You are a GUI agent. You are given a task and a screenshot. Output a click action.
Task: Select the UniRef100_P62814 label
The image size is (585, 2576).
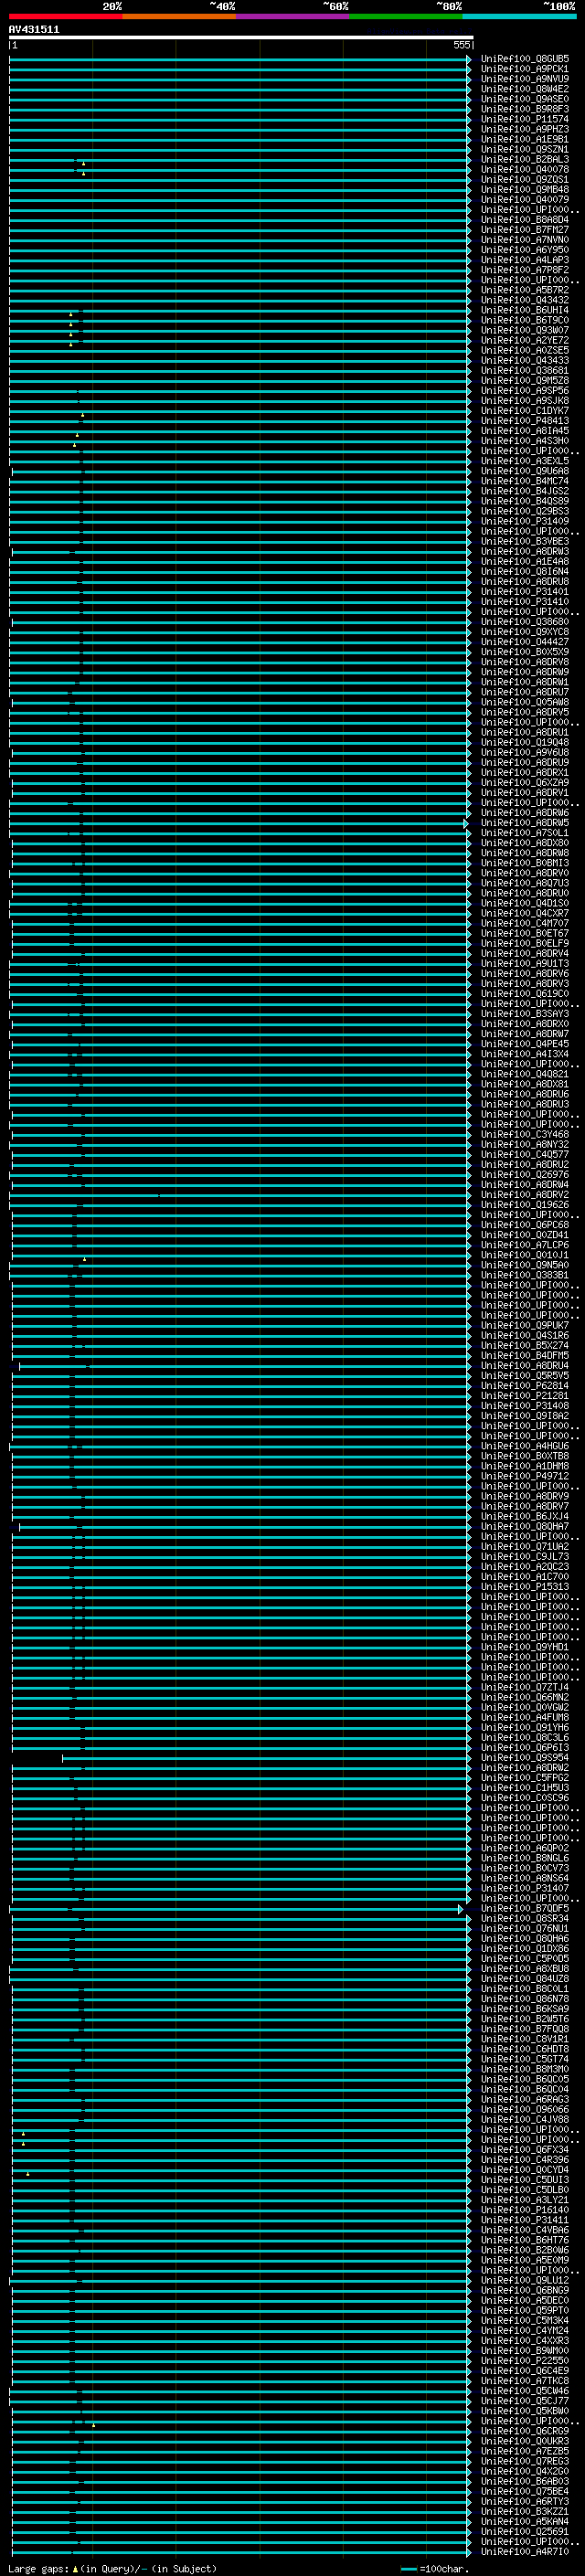[x=525, y=1386]
